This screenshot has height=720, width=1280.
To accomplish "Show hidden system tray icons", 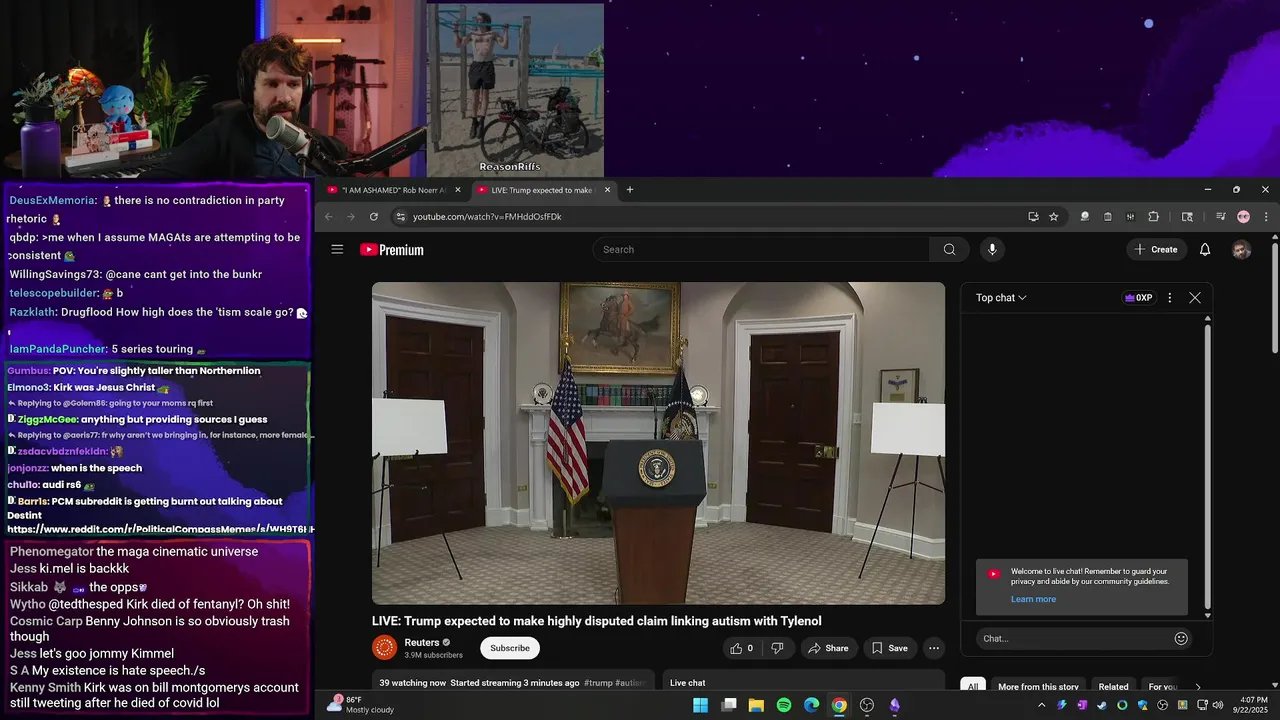I will click(x=1041, y=705).
